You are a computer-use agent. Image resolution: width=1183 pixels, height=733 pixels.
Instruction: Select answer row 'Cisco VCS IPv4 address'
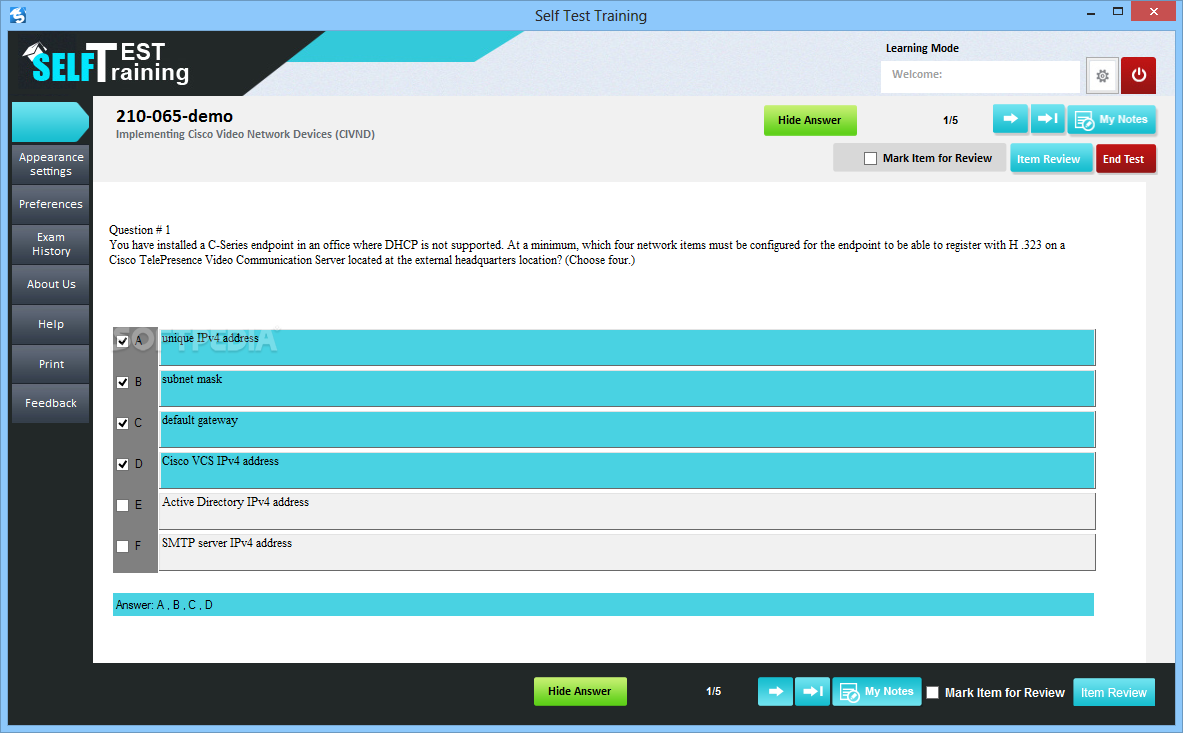[x=627, y=470]
